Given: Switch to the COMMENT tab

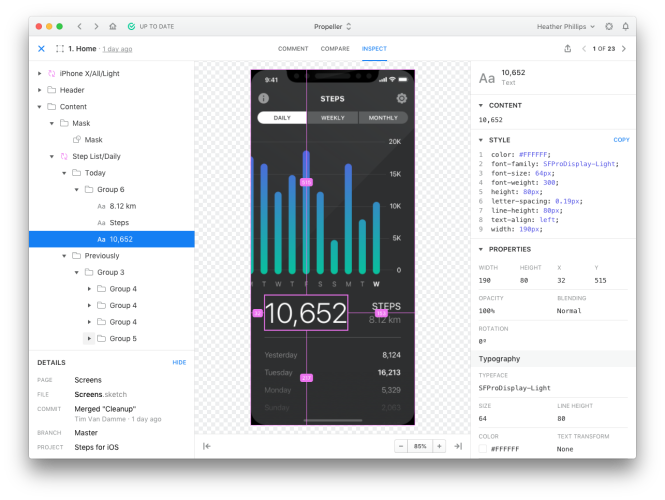Looking at the screenshot, I should [x=293, y=49].
